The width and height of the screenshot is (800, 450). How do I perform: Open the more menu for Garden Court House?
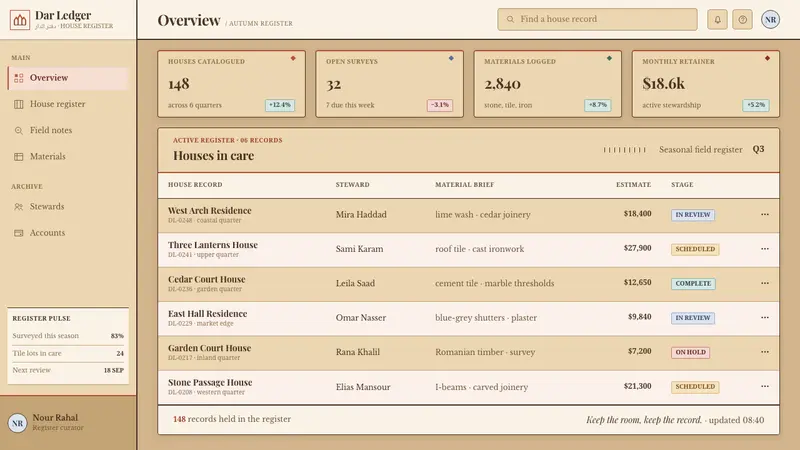(765, 352)
